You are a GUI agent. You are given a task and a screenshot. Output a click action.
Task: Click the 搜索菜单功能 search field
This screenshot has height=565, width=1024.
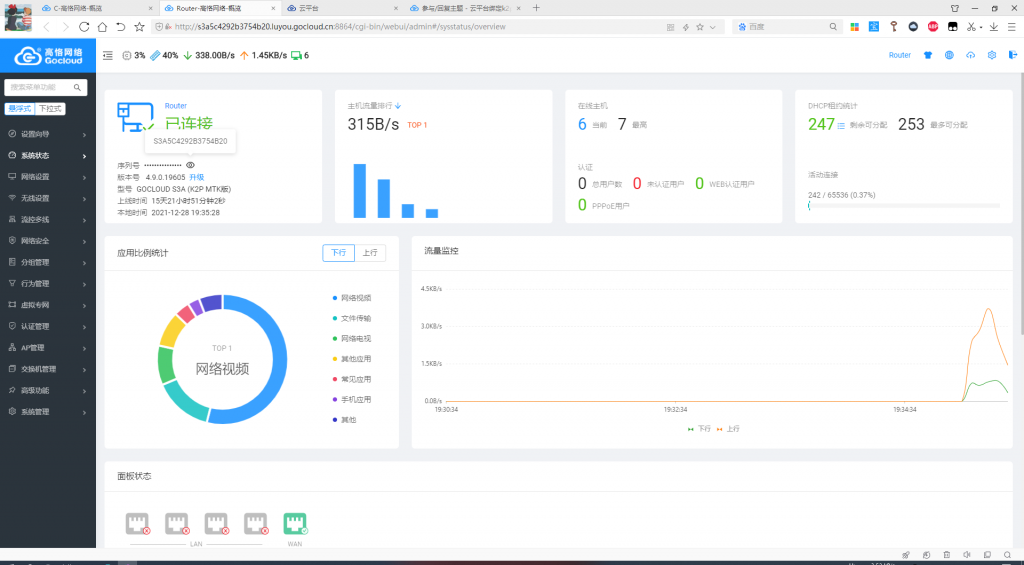click(x=46, y=87)
